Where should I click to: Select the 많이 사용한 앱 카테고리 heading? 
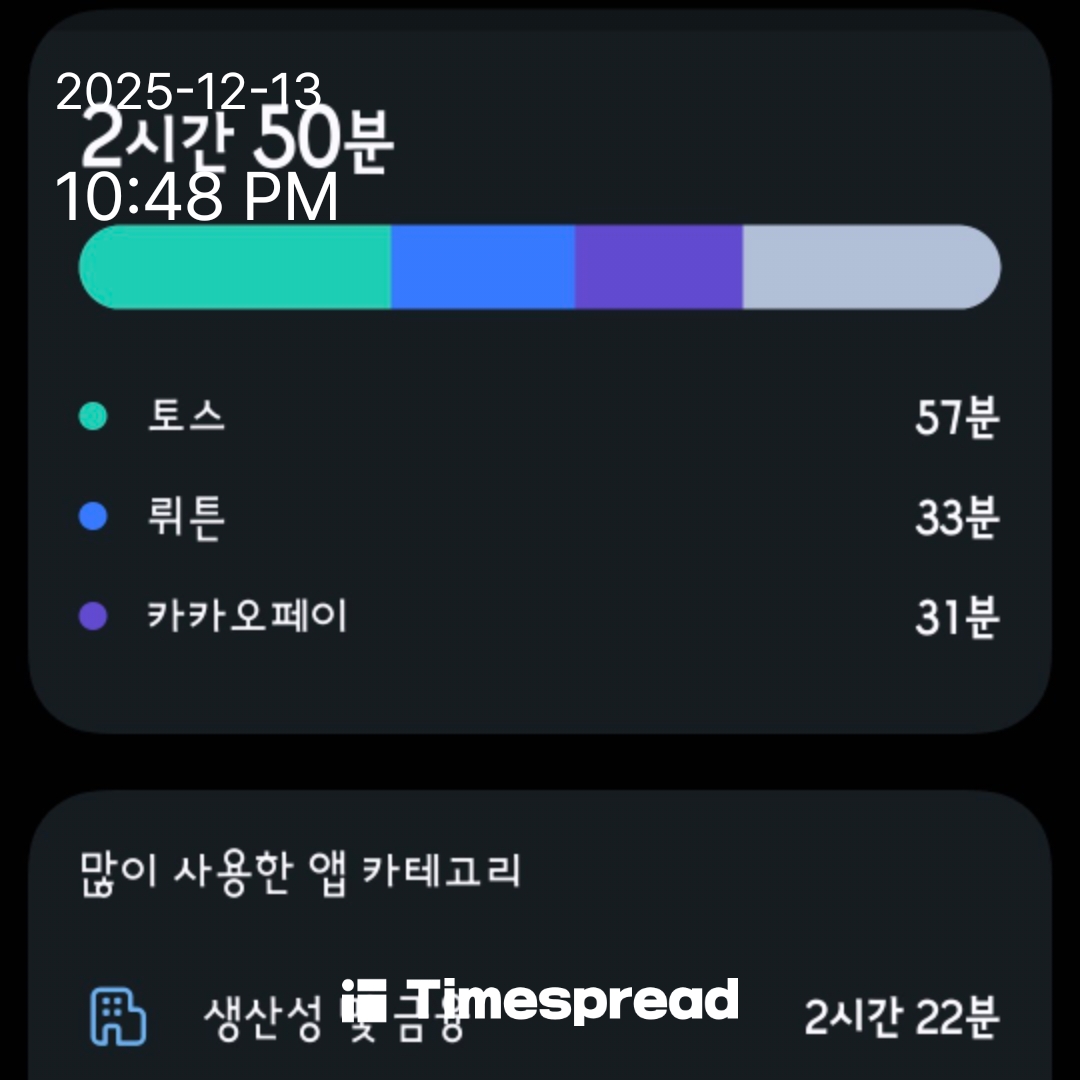tap(300, 870)
